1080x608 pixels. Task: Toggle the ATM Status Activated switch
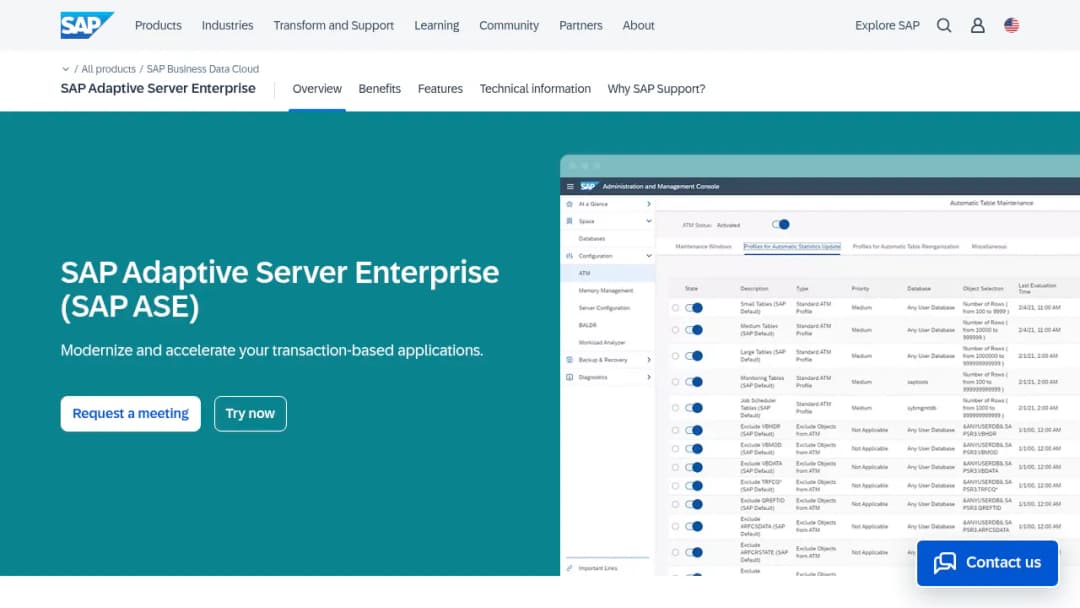point(780,224)
